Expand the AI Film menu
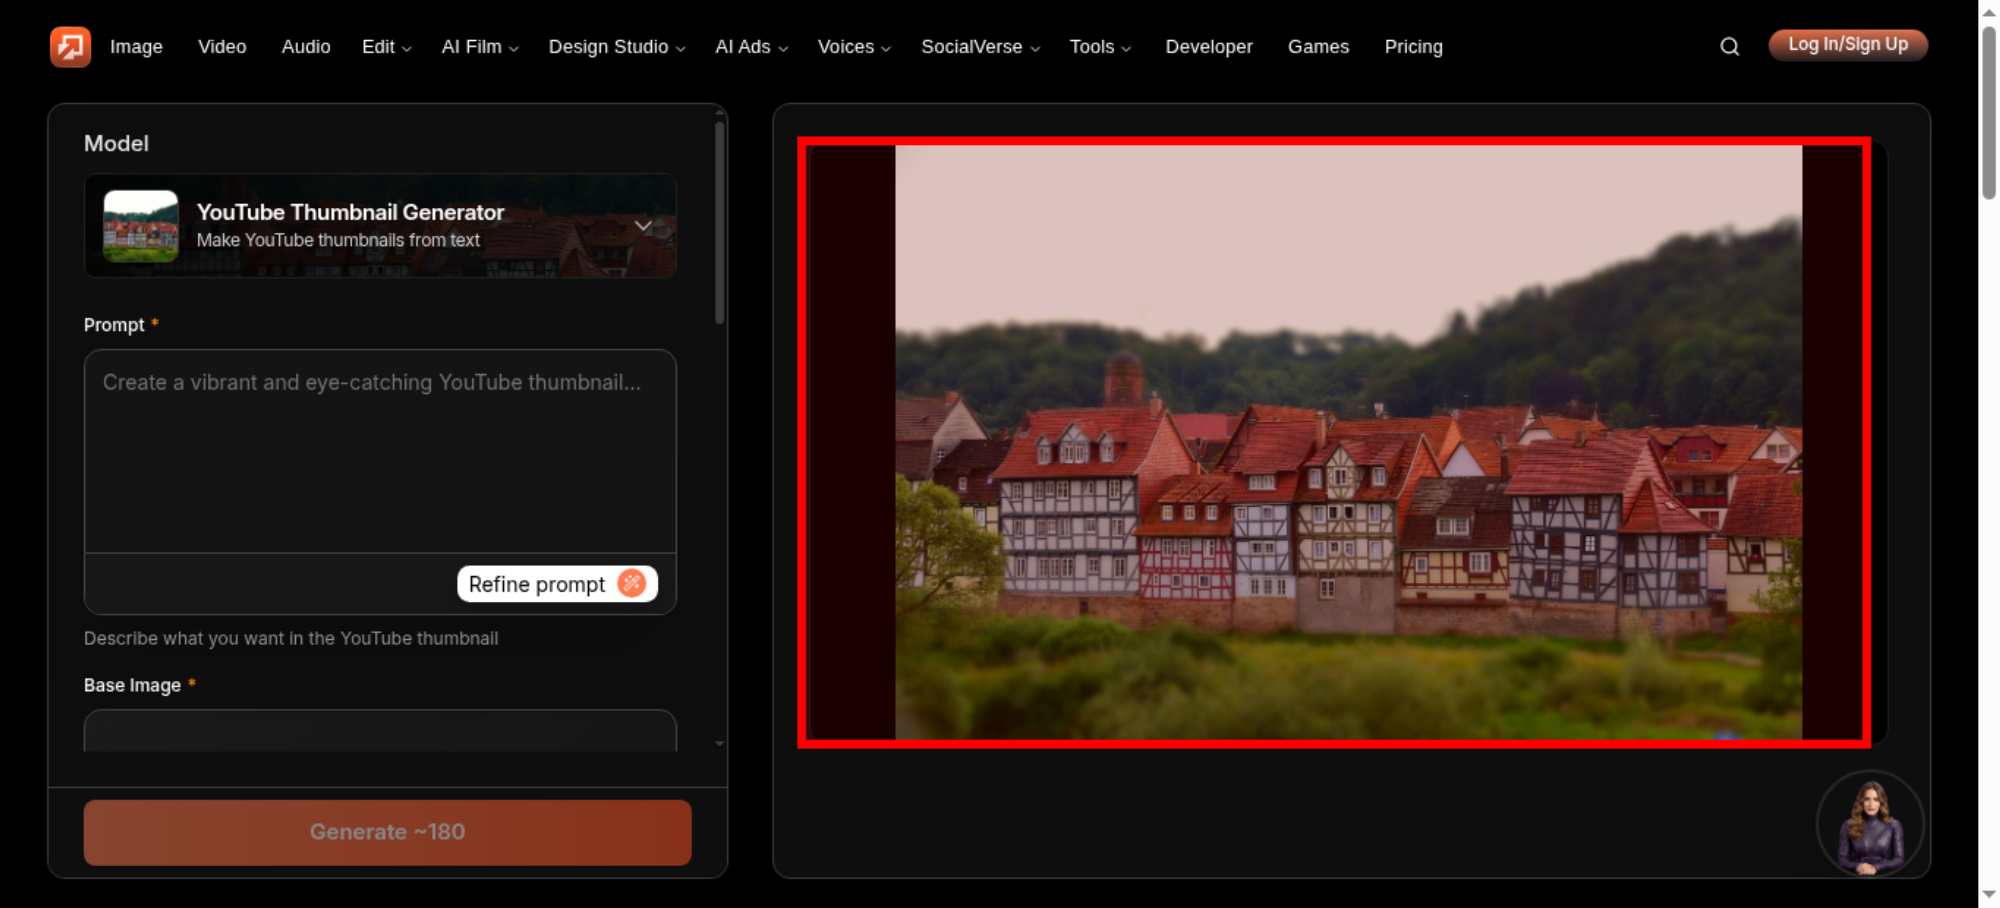The image size is (2000, 908). pos(480,47)
